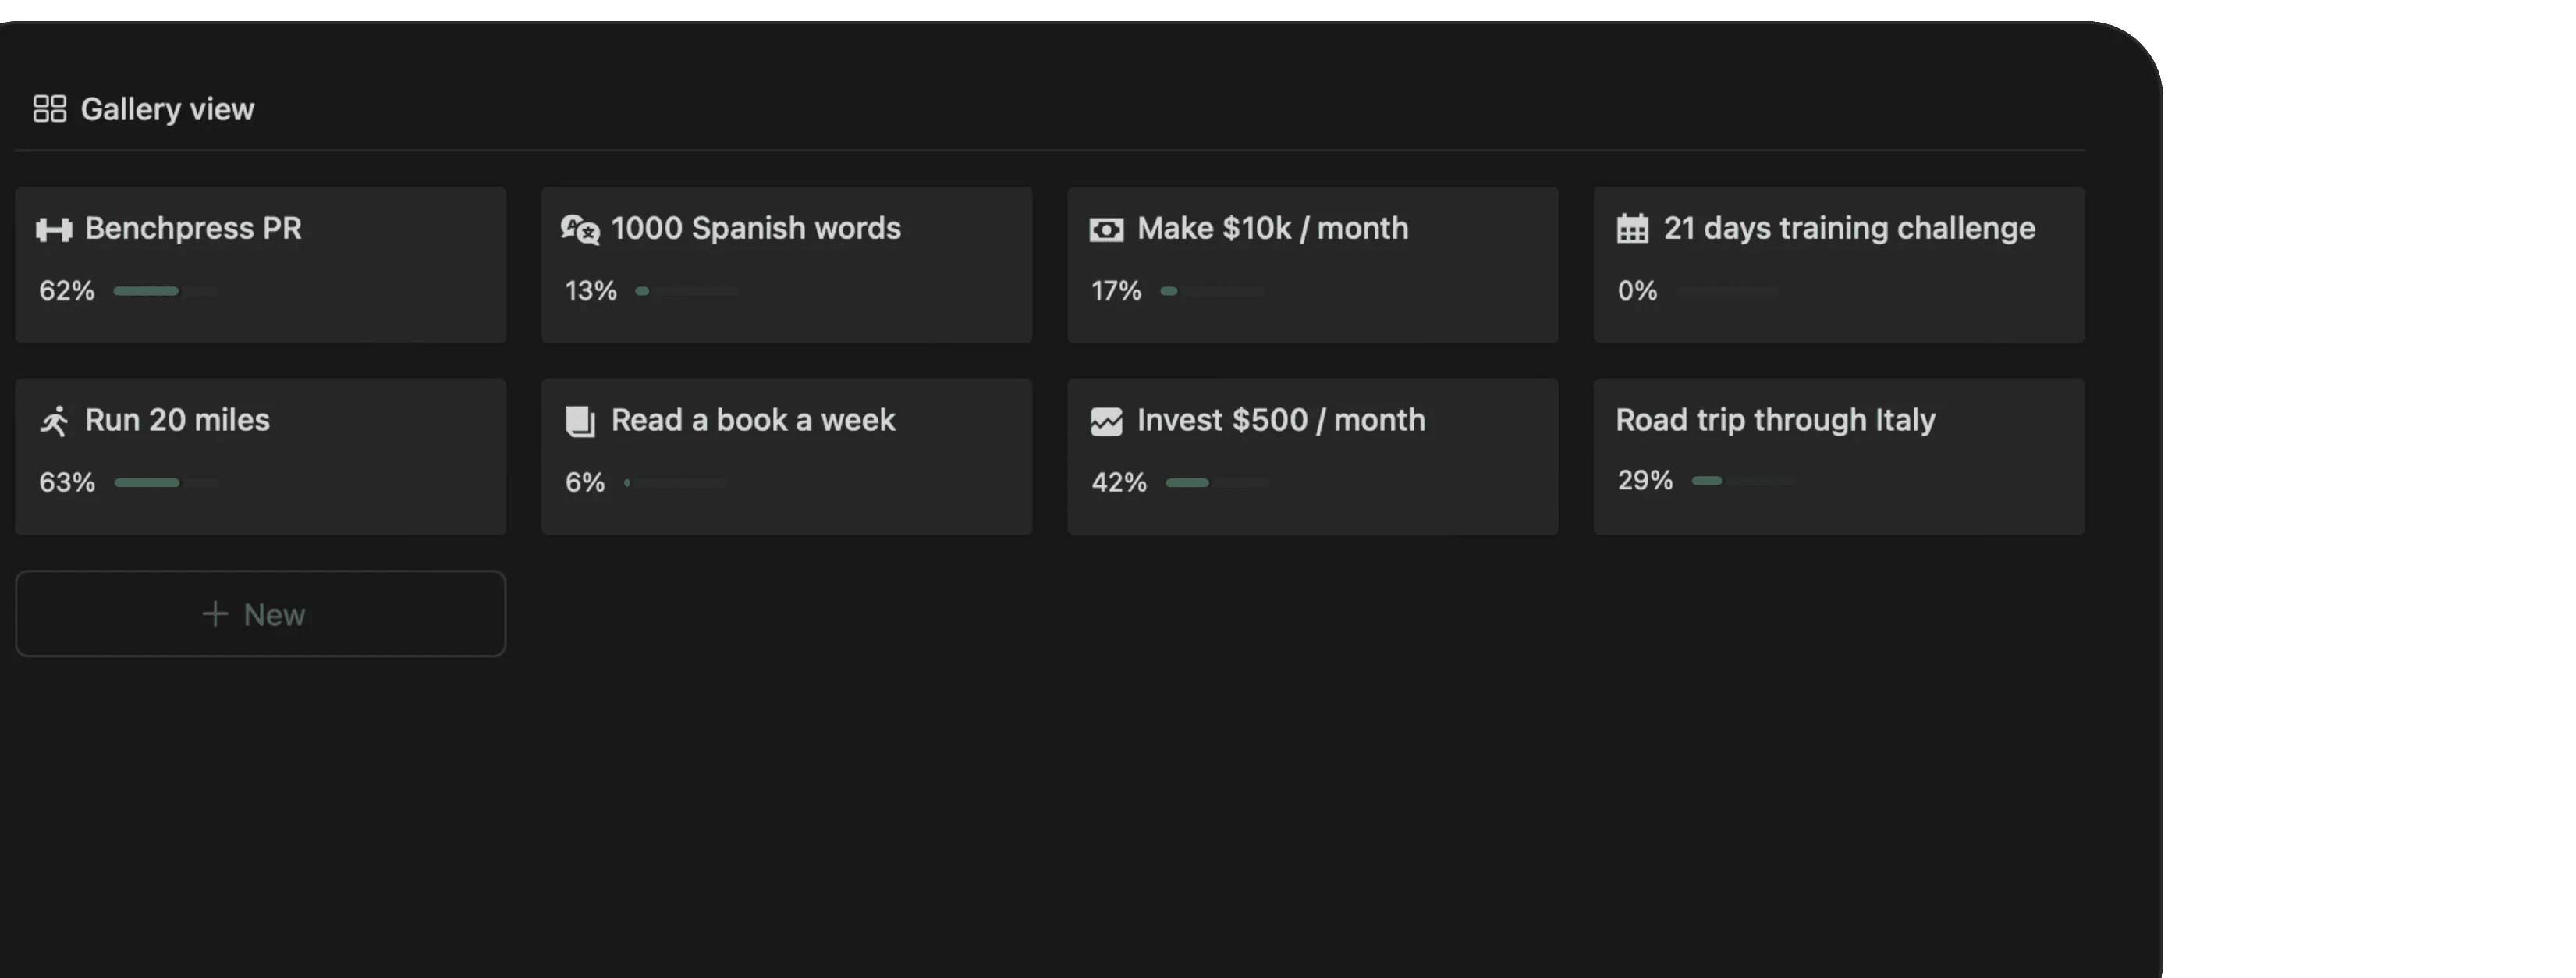
Task: Click the 29% value on Road trip through Italy
Action: [x=1645, y=481]
